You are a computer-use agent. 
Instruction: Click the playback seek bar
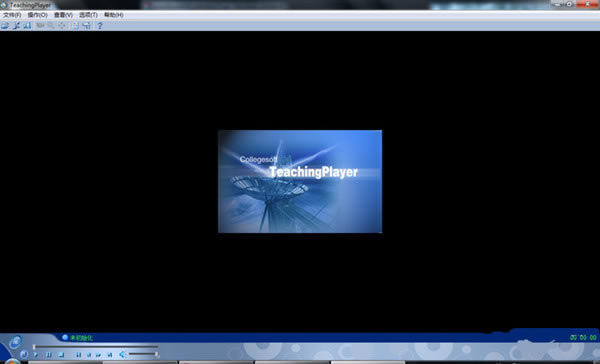point(96,347)
